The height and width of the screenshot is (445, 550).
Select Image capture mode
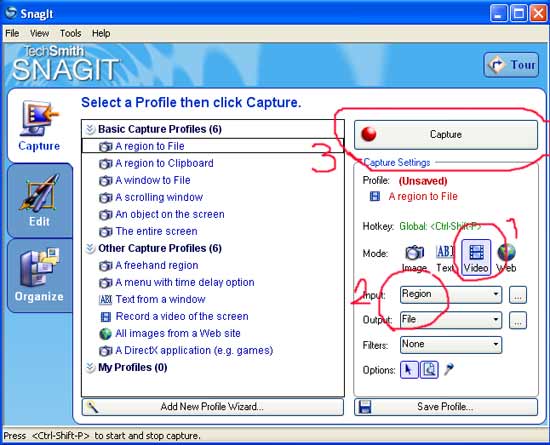click(x=414, y=259)
